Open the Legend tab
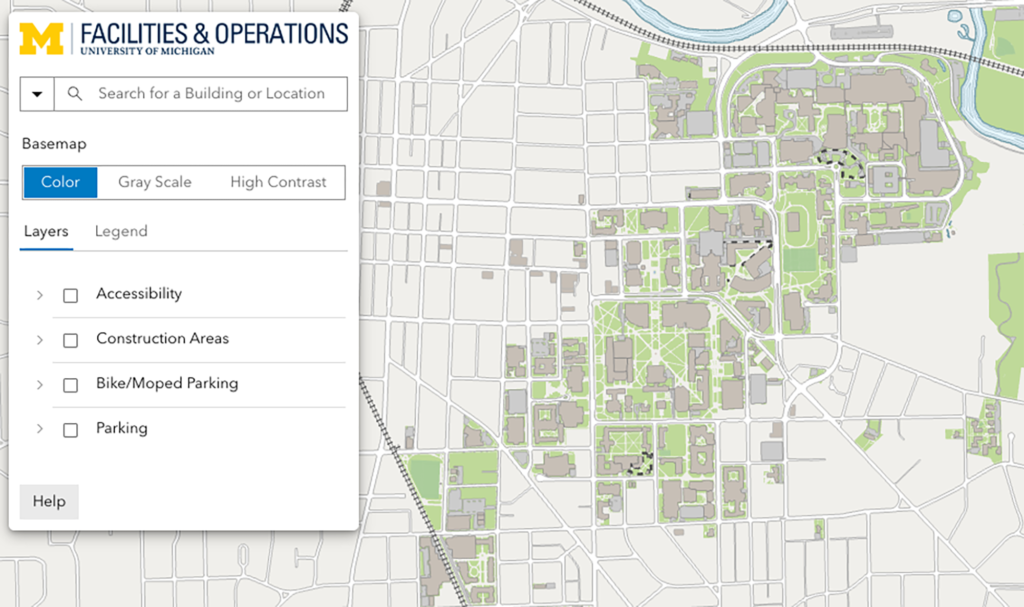The height and width of the screenshot is (607, 1024). pos(121,231)
